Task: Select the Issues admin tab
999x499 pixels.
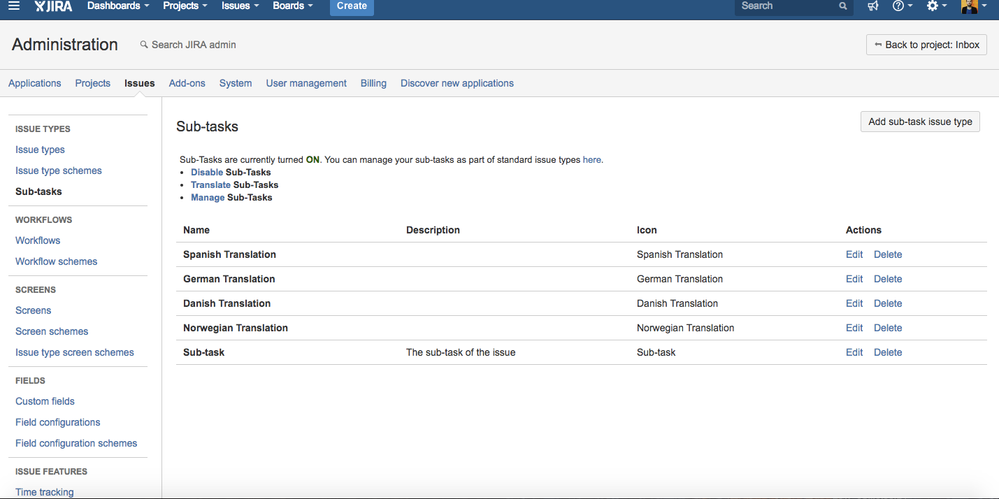Action: tap(140, 83)
